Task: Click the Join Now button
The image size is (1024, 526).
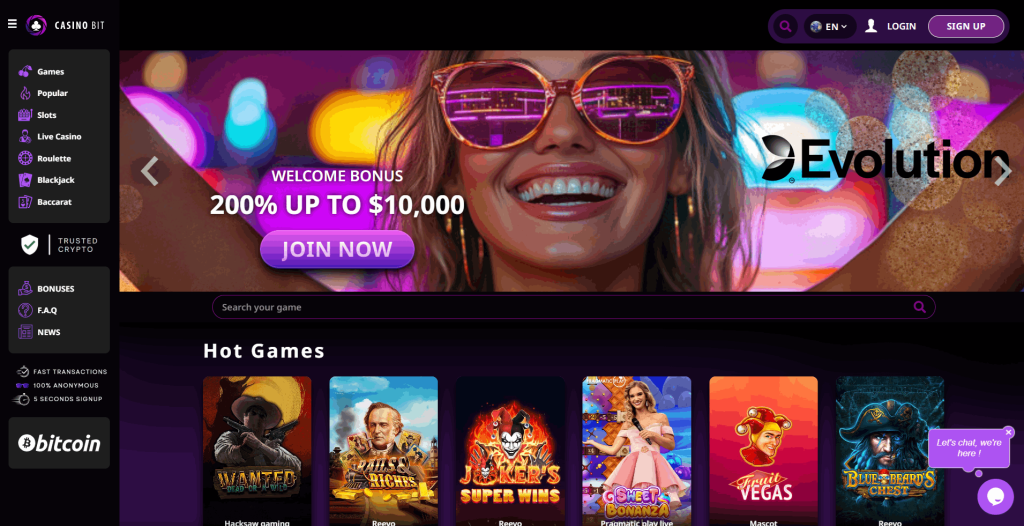Action: (337, 249)
